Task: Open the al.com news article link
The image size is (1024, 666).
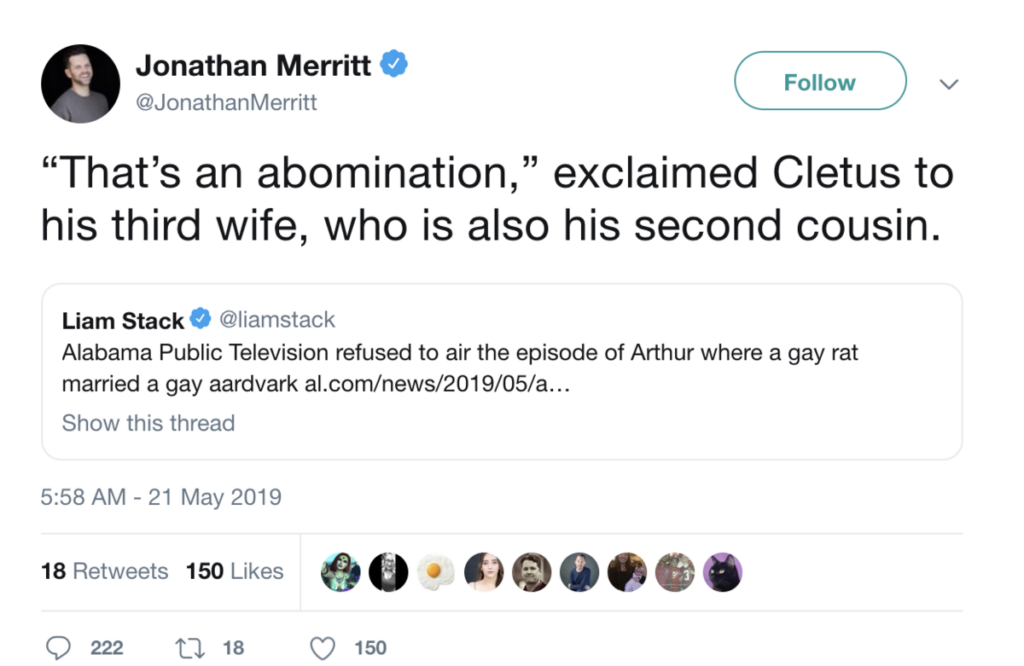Action: 438,384
